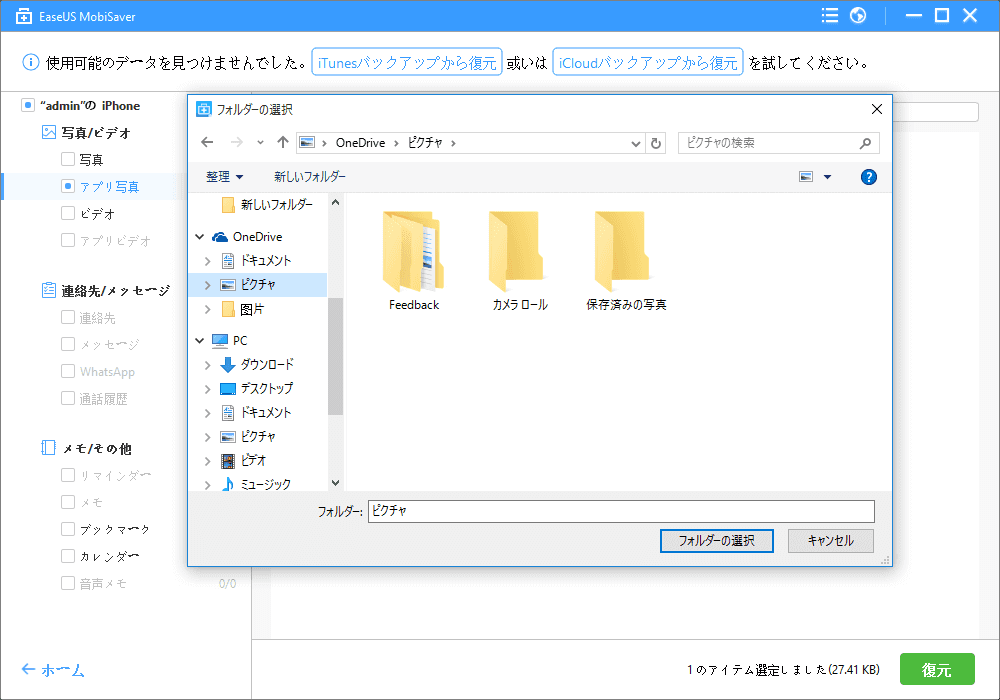The width and height of the screenshot is (1000, 700).
Task: Click the 連絡先/メッセージ category icon
Action: tap(48, 290)
